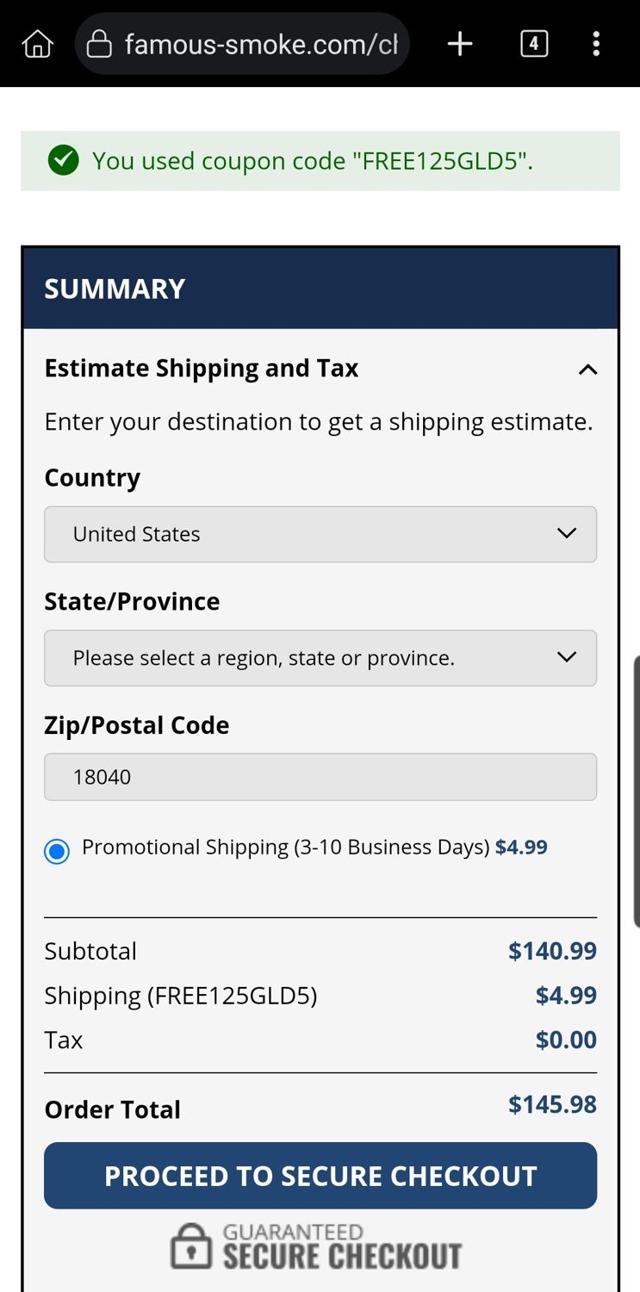Select the Promotional Shipping radio button

[57, 851]
